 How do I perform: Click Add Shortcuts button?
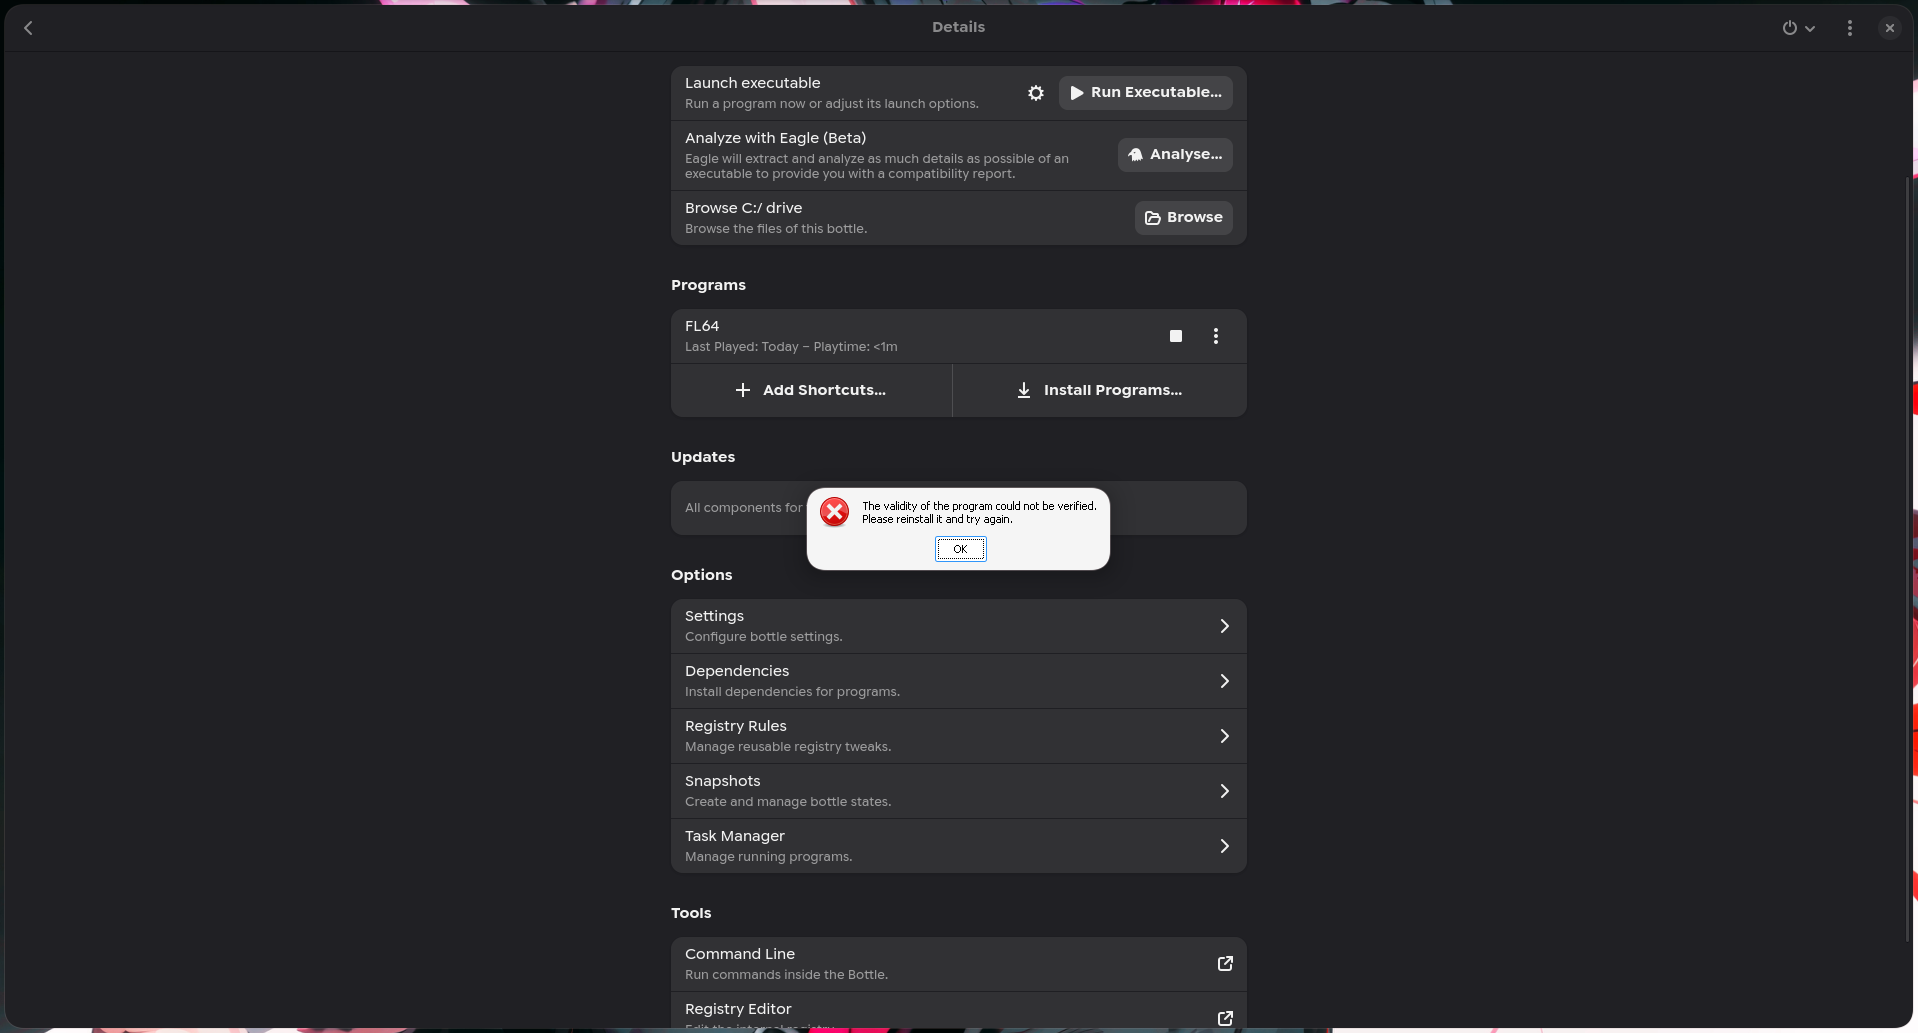coord(811,390)
